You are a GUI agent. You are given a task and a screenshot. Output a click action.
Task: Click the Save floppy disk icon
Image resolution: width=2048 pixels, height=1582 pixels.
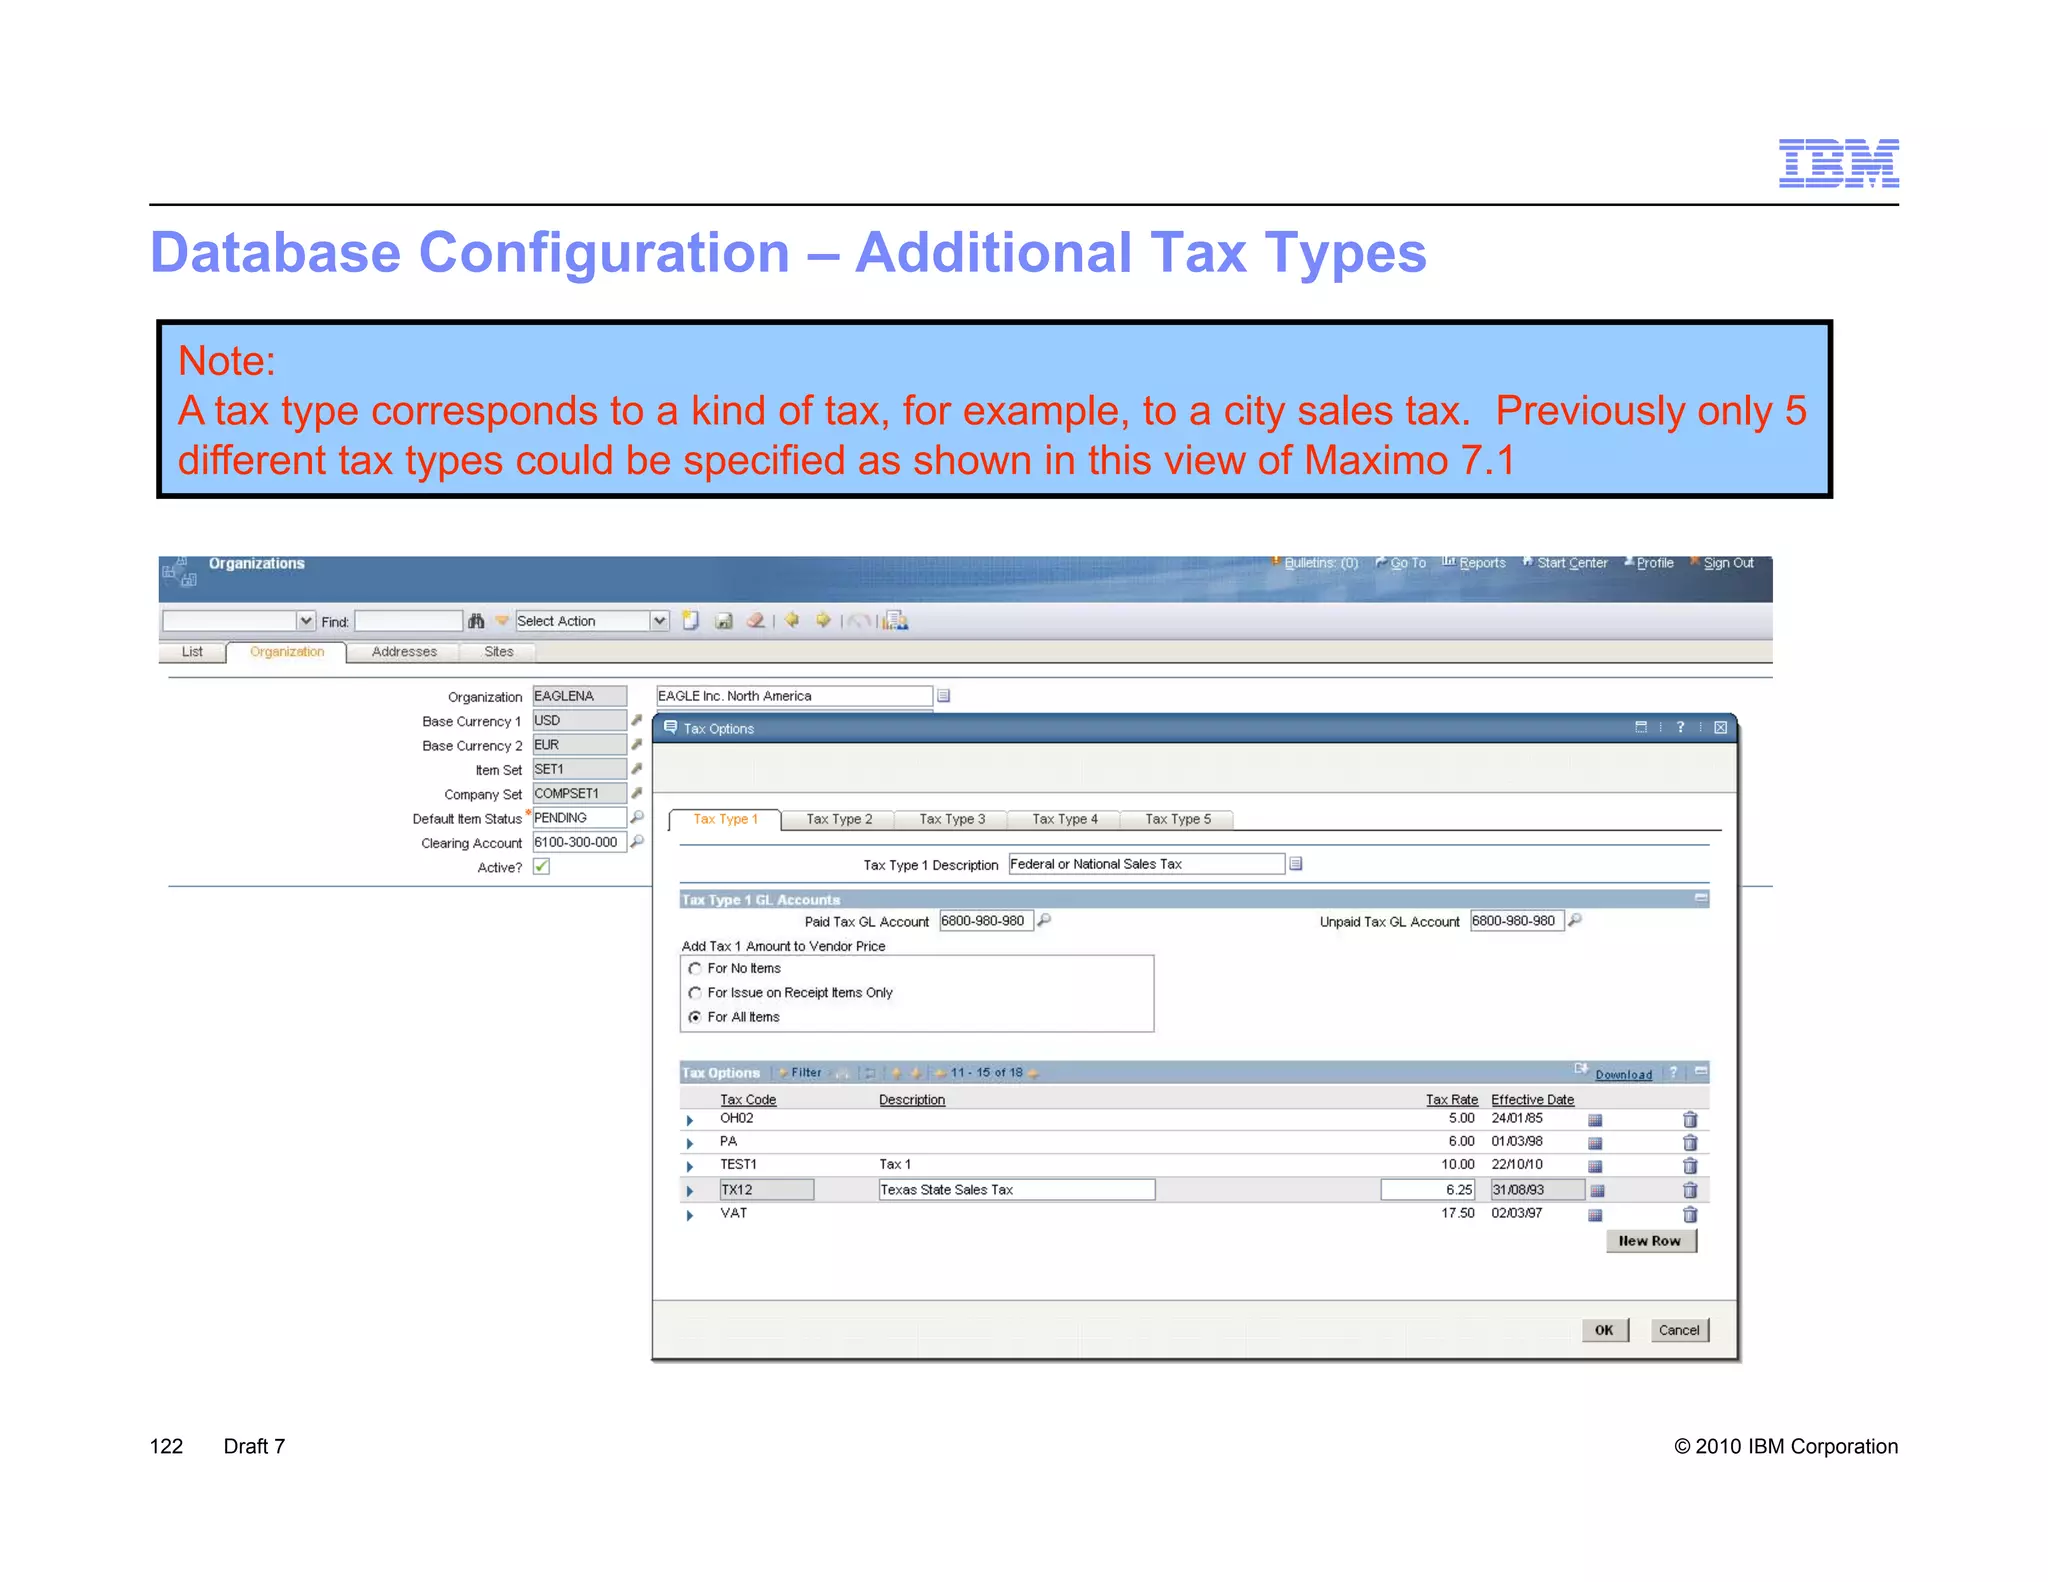(x=723, y=621)
